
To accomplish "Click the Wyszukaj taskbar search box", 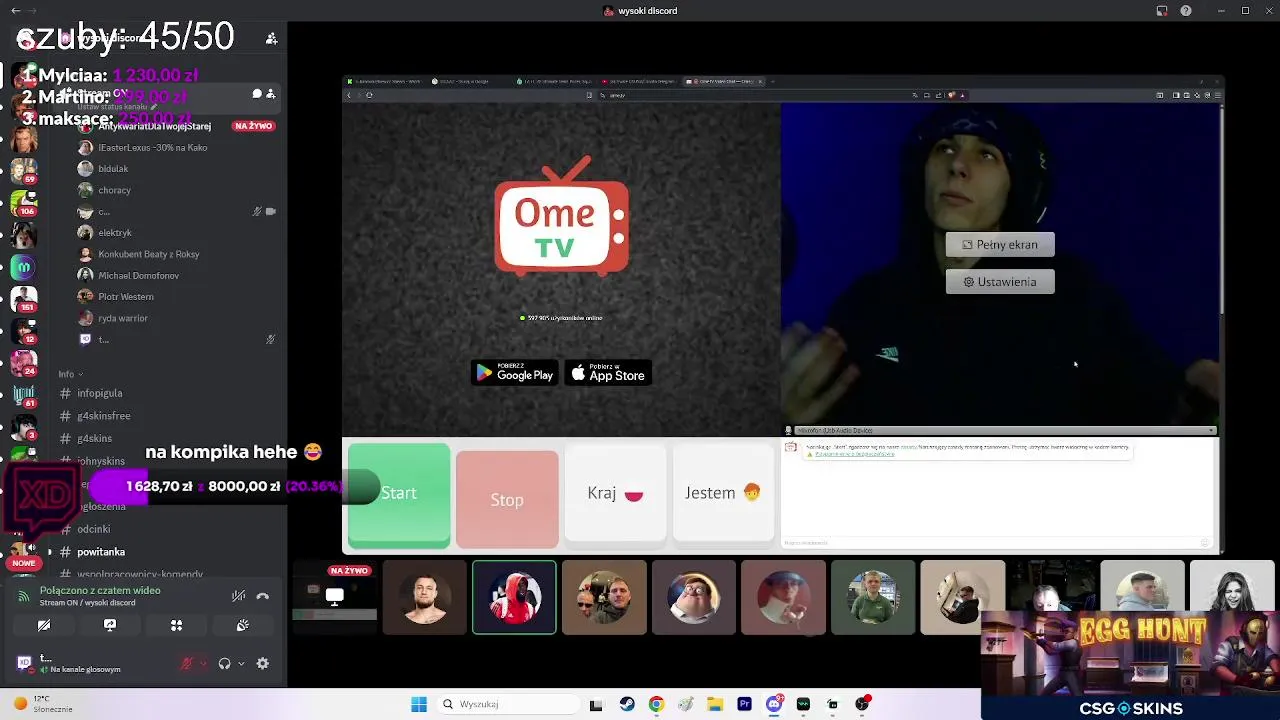I will point(506,704).
